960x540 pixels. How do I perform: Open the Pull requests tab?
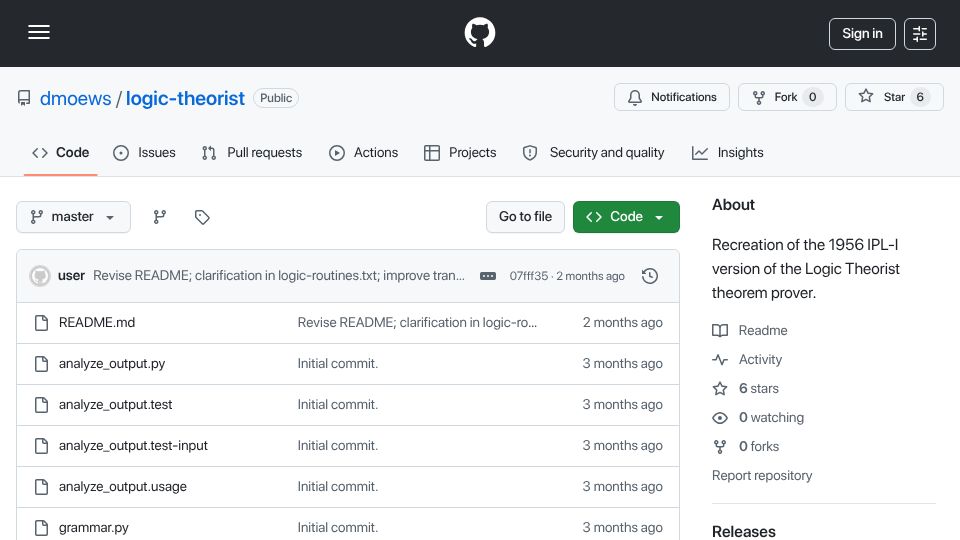252,152
